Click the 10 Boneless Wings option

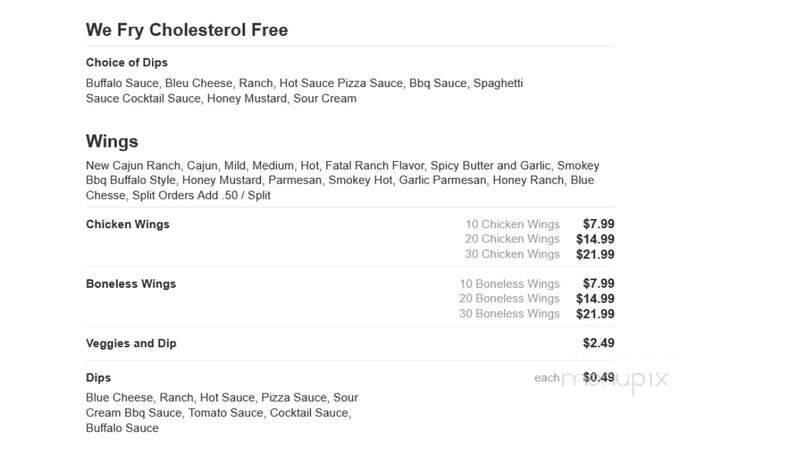(x=510, y=284)
